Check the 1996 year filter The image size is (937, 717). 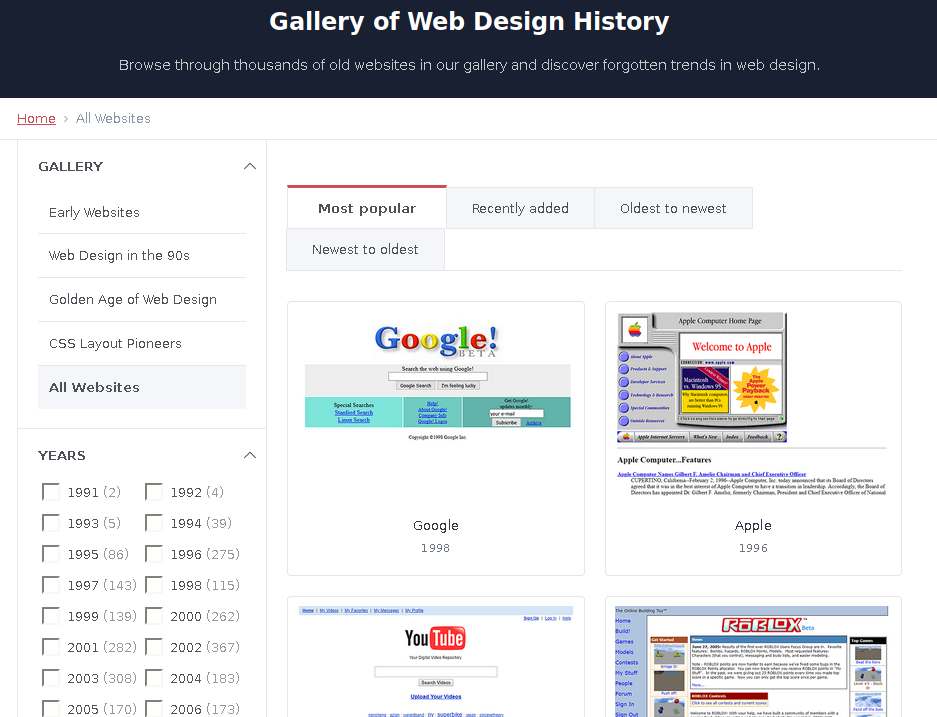(x=154, y=554)
